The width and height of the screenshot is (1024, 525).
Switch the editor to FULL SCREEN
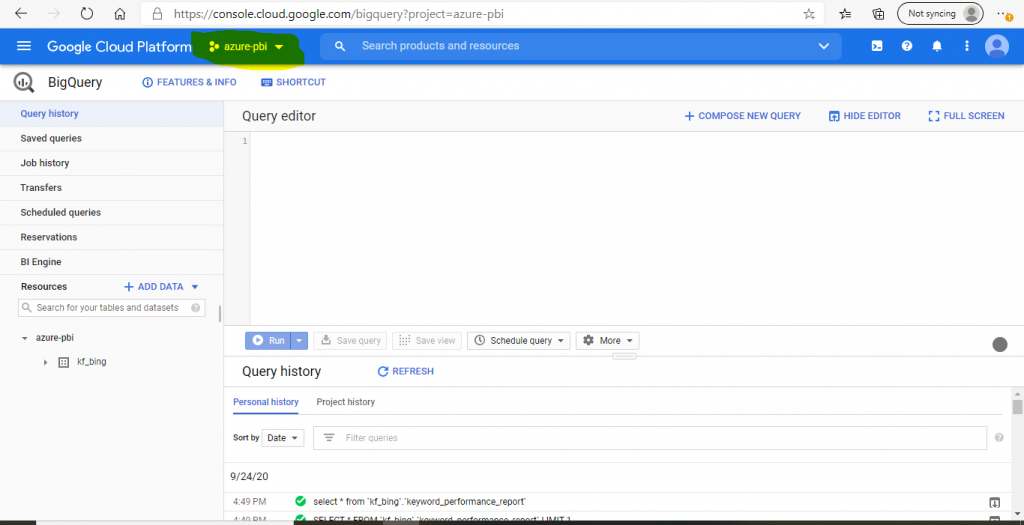pyautogui.click(x=967, y=116)
